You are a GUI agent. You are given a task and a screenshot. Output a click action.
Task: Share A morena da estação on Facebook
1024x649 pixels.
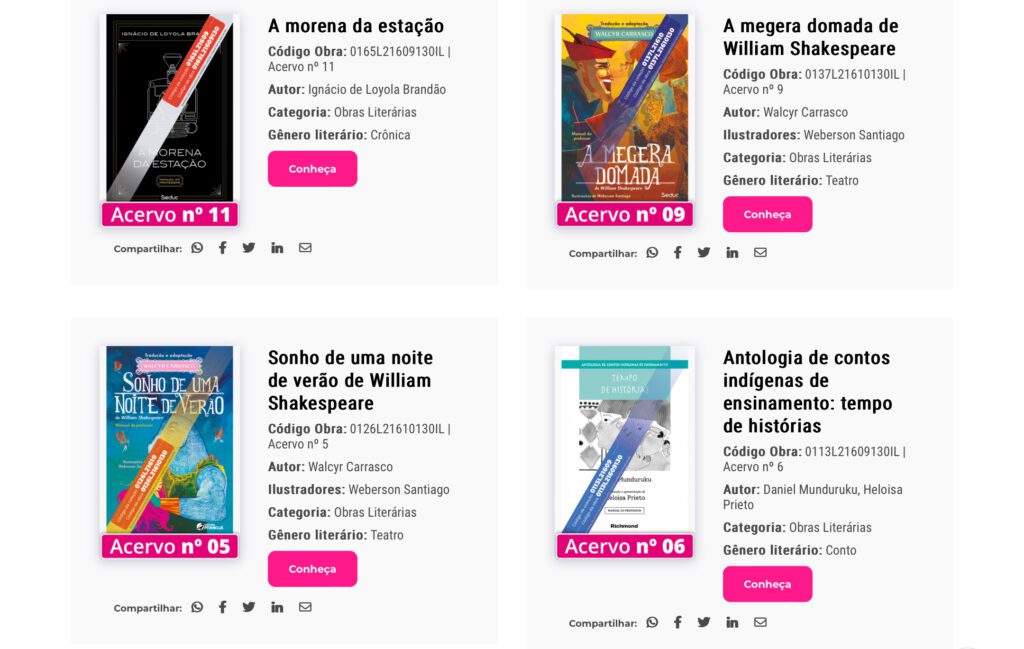click(x=223, y=247)
